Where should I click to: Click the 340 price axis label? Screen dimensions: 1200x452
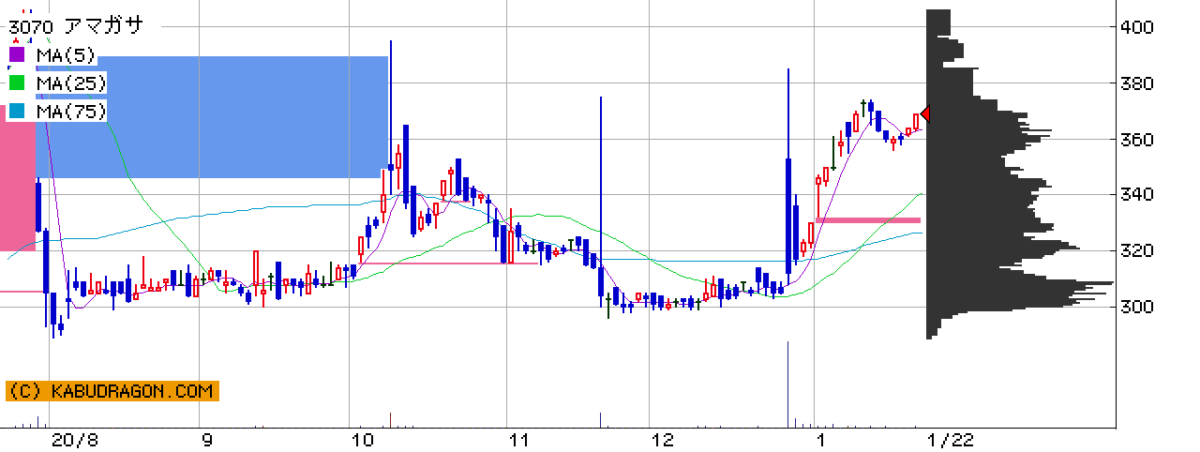pos(1138,194)
